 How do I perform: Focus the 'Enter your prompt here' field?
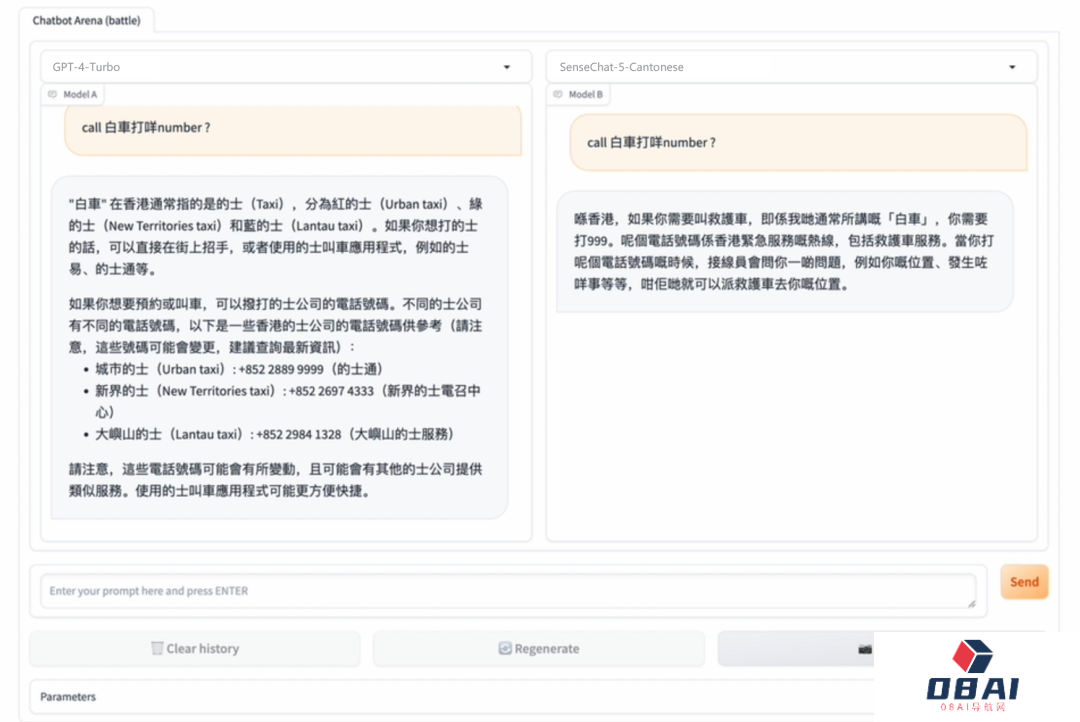tap(500, 591)
